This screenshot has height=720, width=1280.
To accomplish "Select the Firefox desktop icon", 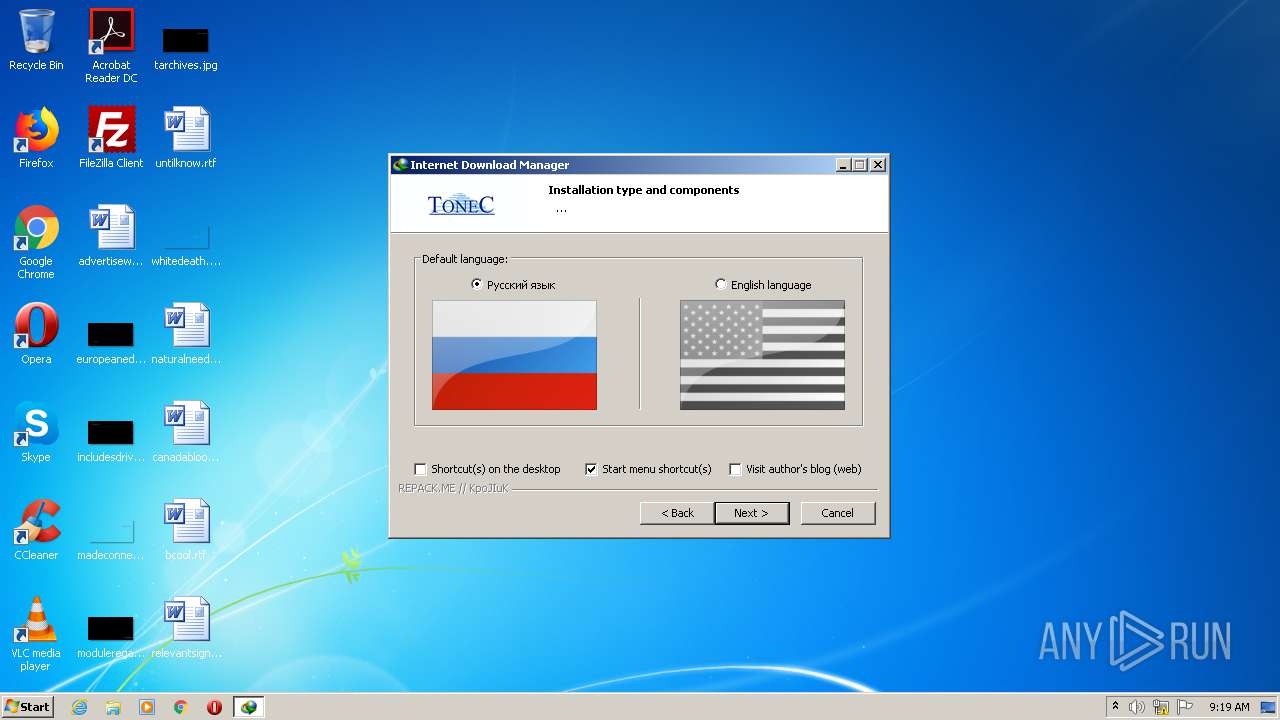I will pyautogui.click(x=36, y=138).
